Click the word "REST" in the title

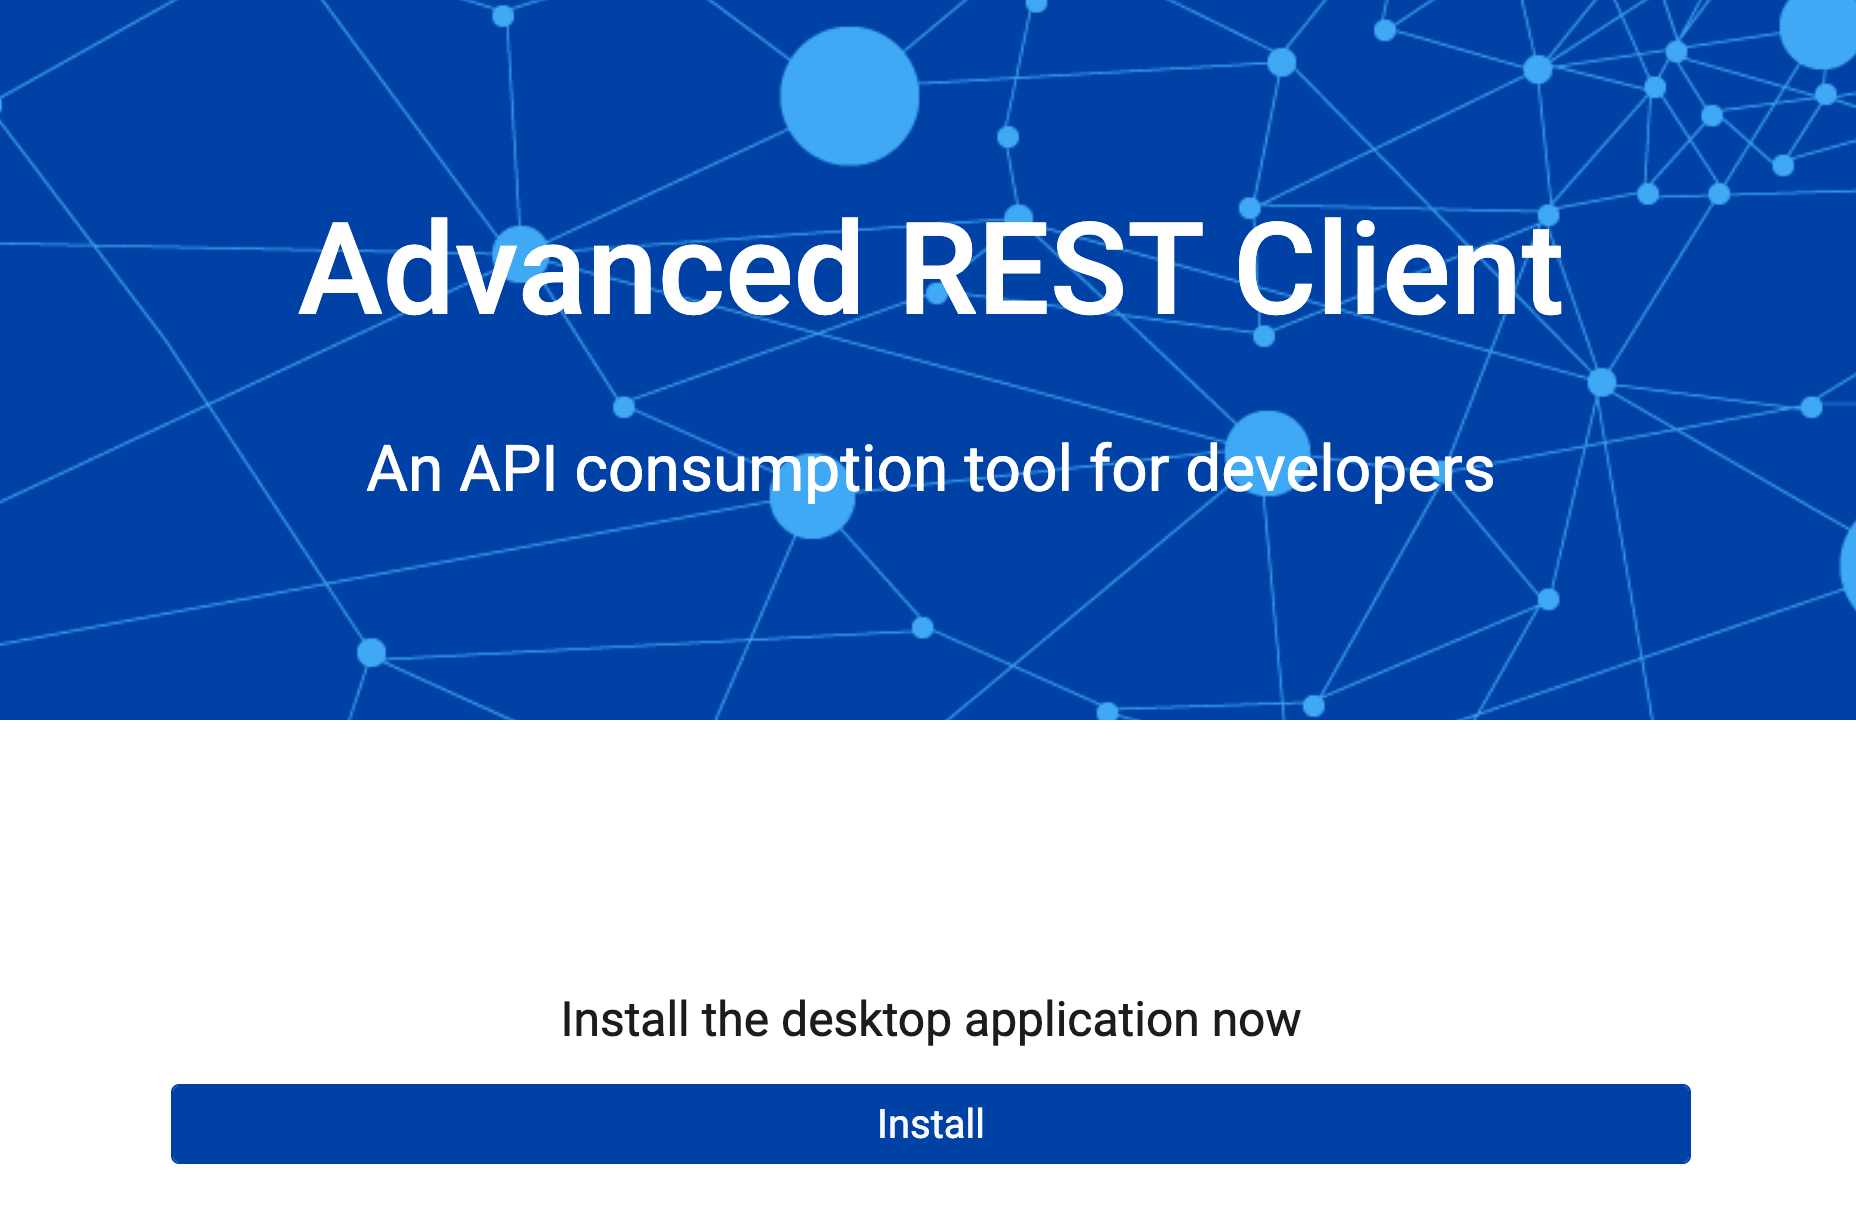[1050, 270]
